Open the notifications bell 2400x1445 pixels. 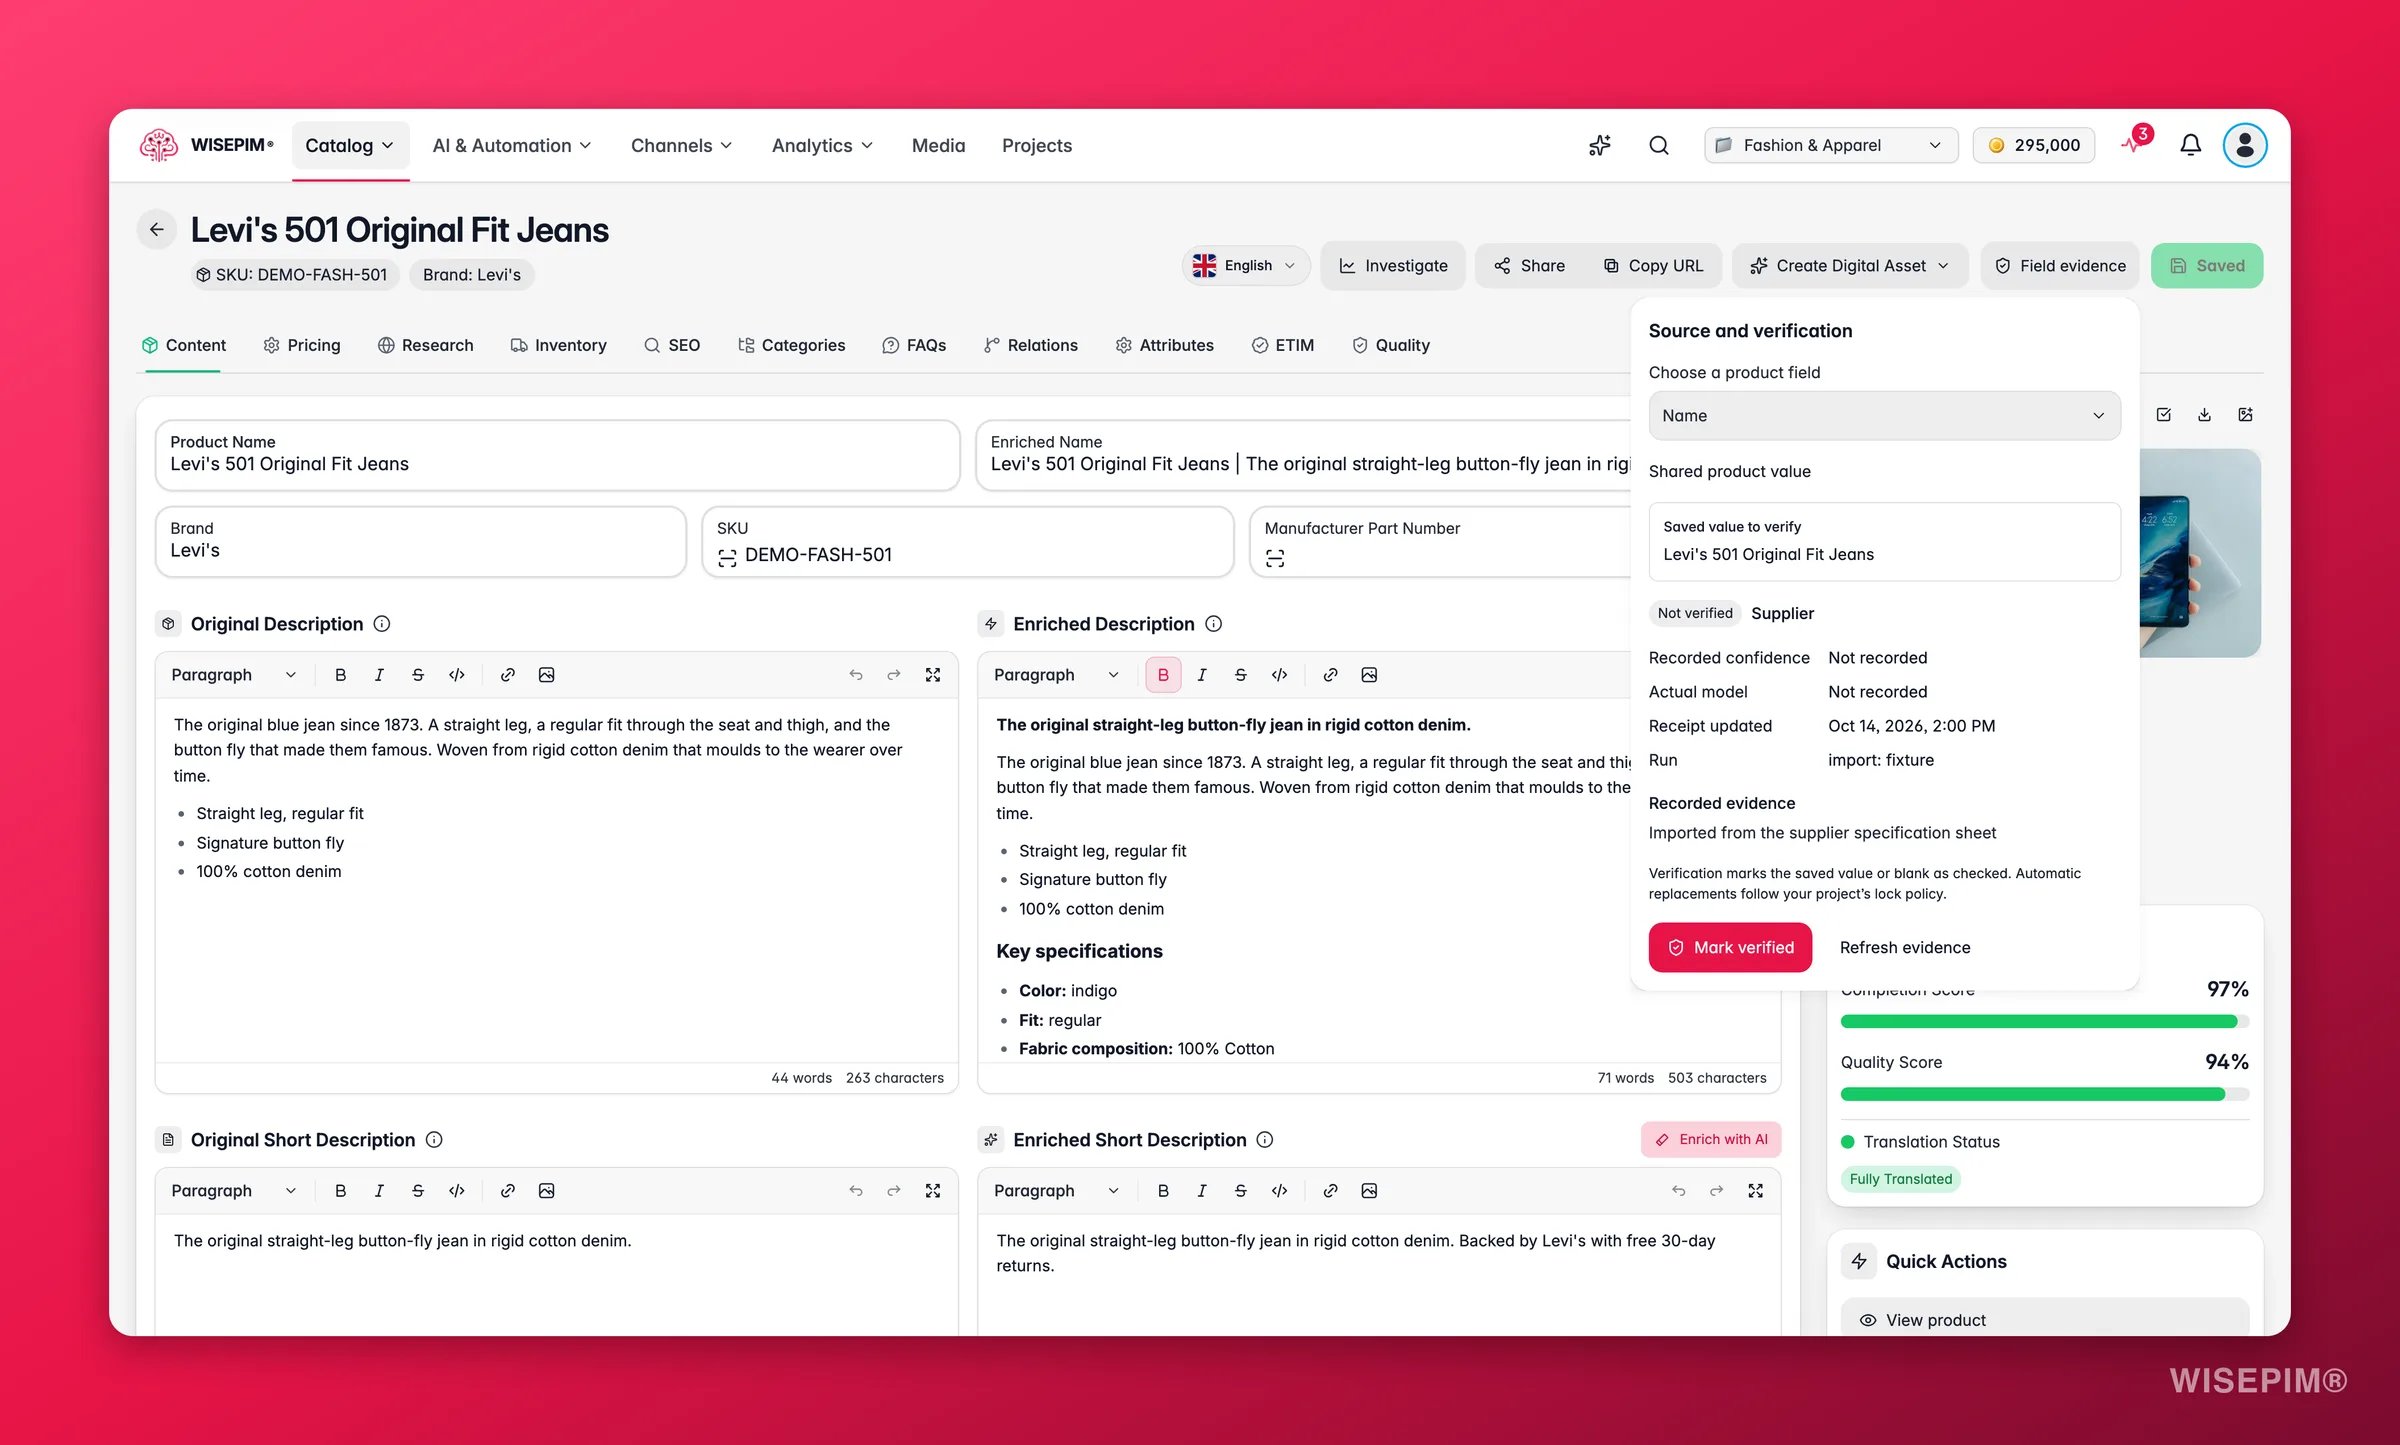tap(2190, 145)
